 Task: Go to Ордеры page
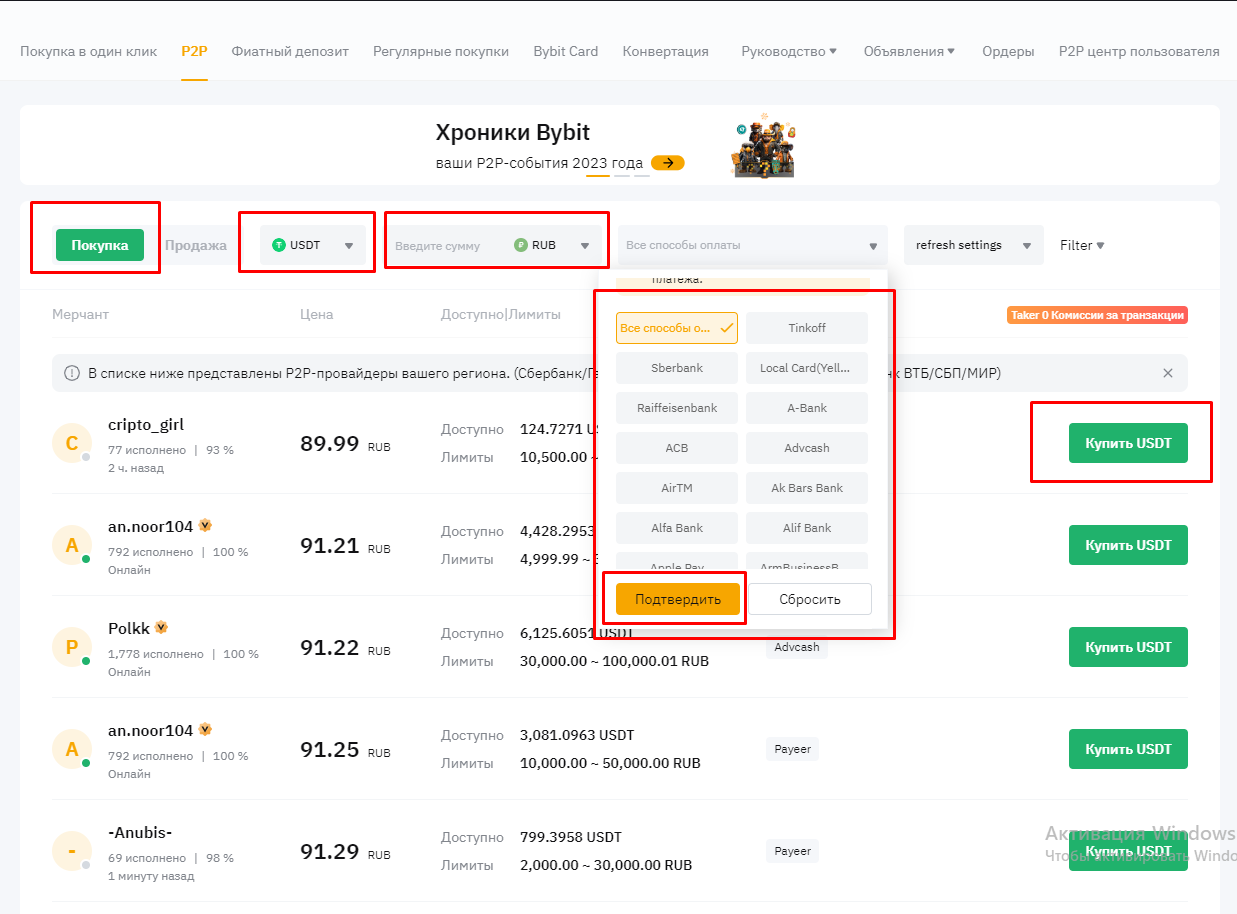tap(1008, 51)
